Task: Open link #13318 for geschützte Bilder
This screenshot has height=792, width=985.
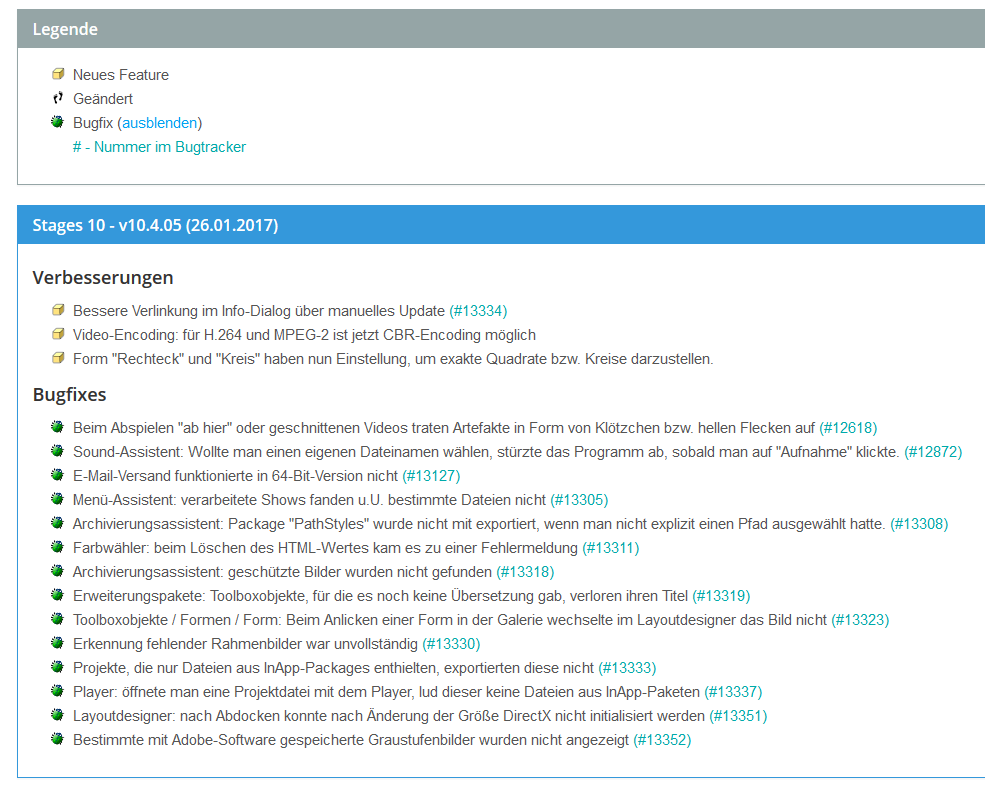Action: [525, 572]
